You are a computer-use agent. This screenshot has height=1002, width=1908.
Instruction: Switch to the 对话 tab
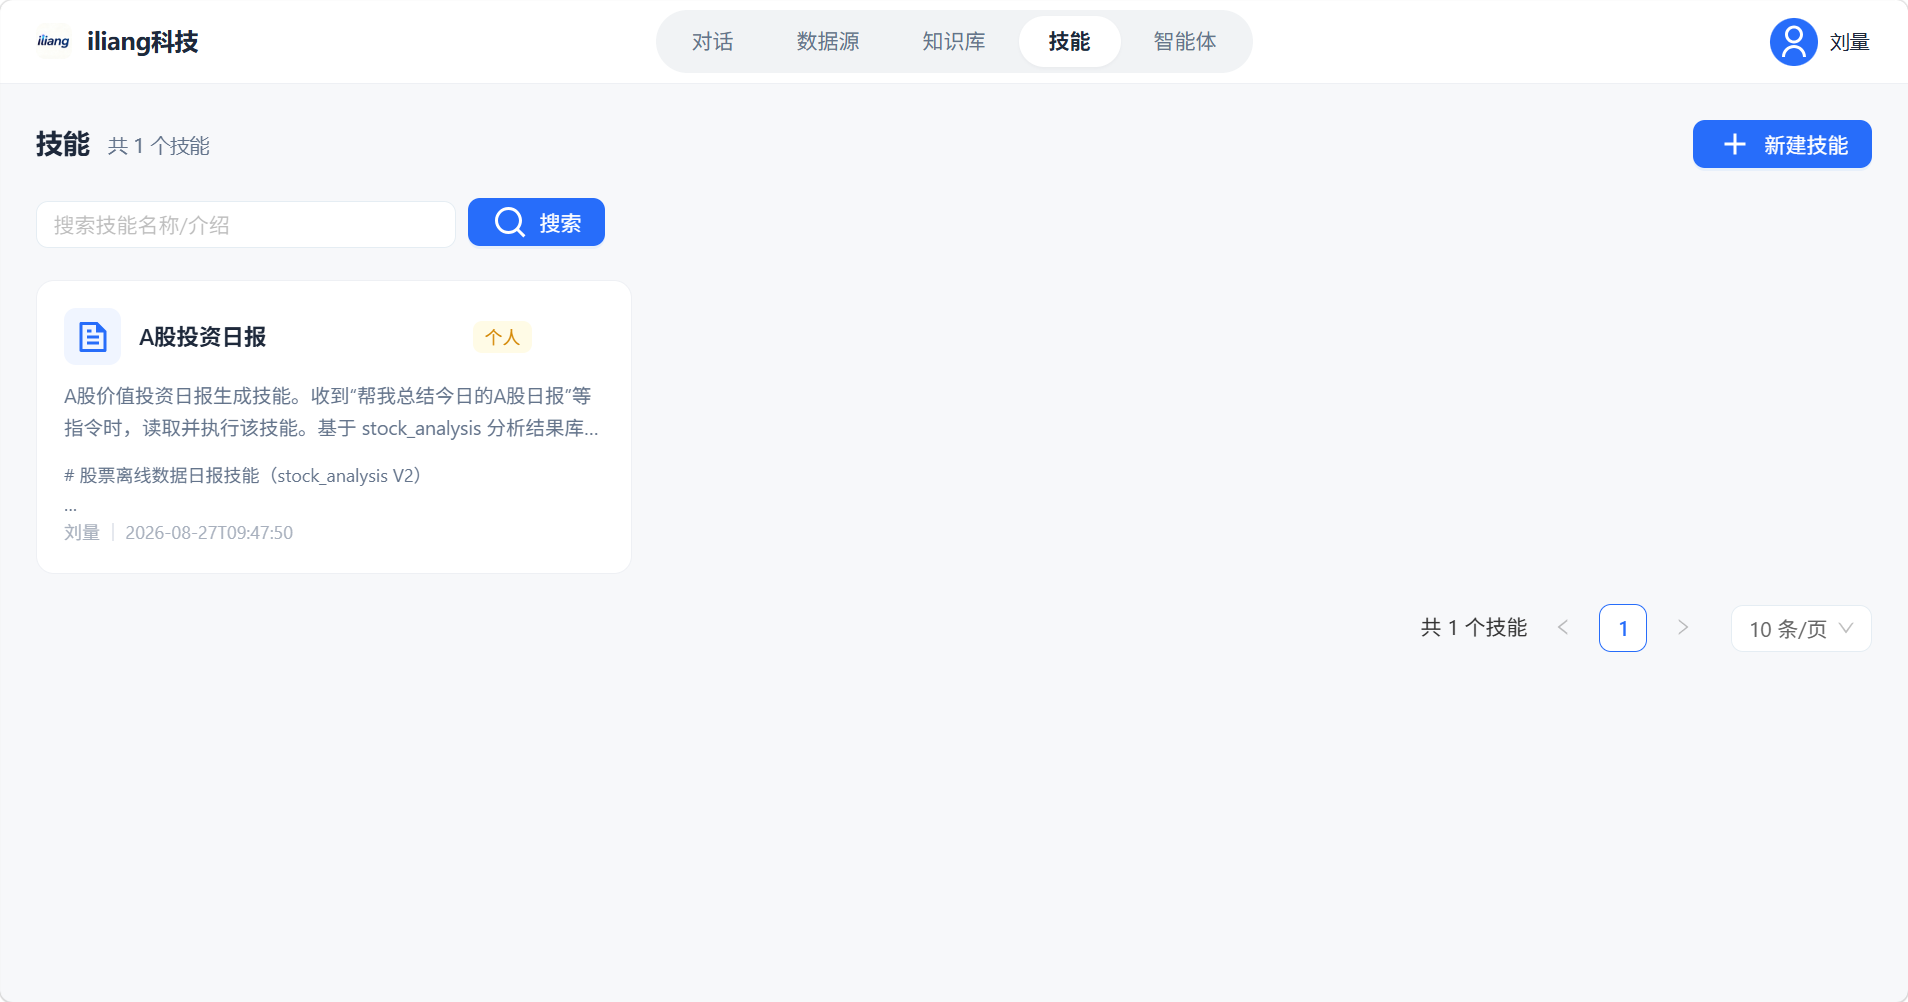click(x=713, y=41)
